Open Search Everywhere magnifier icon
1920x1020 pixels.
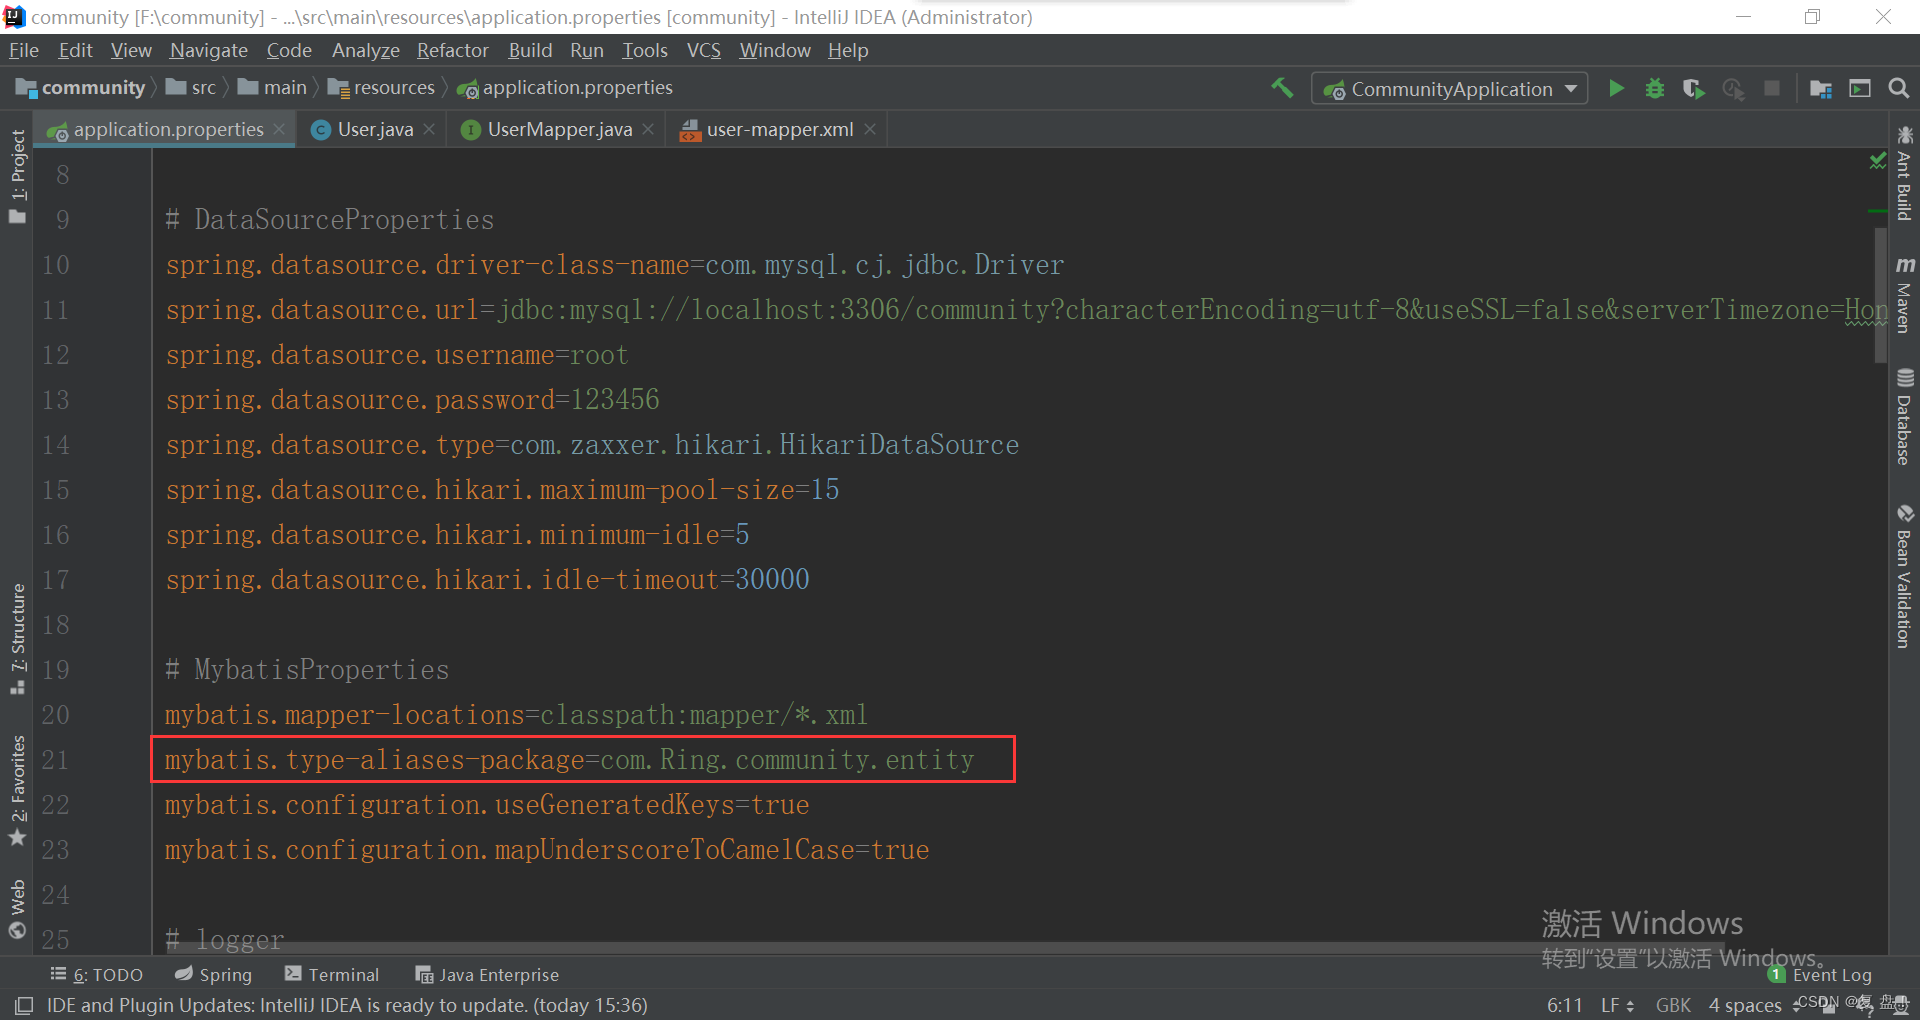(1899, 88)
